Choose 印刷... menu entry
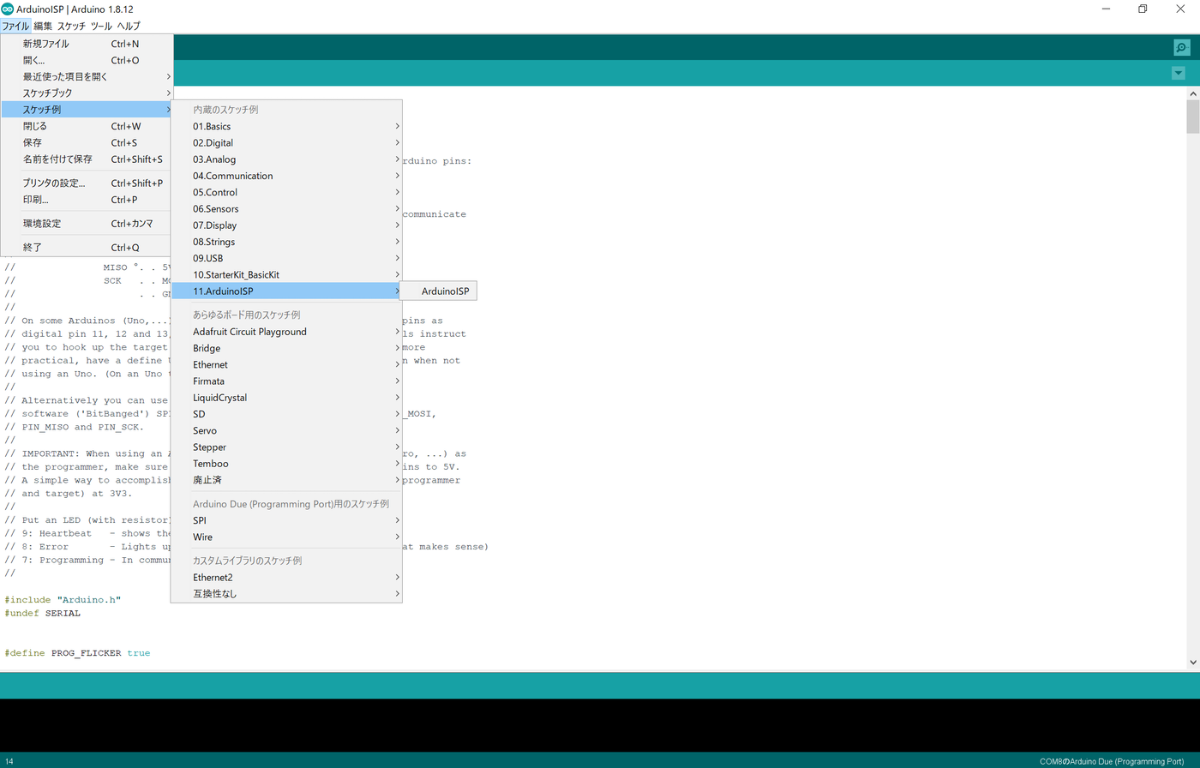1200x768 pixels. coord(87,199)
